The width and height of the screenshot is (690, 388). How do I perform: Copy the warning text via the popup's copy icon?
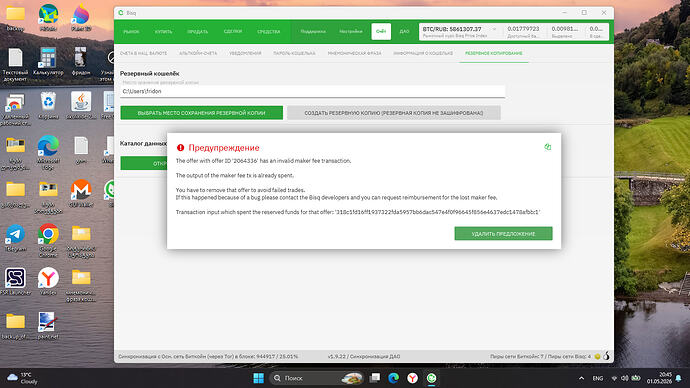(547, 147)
